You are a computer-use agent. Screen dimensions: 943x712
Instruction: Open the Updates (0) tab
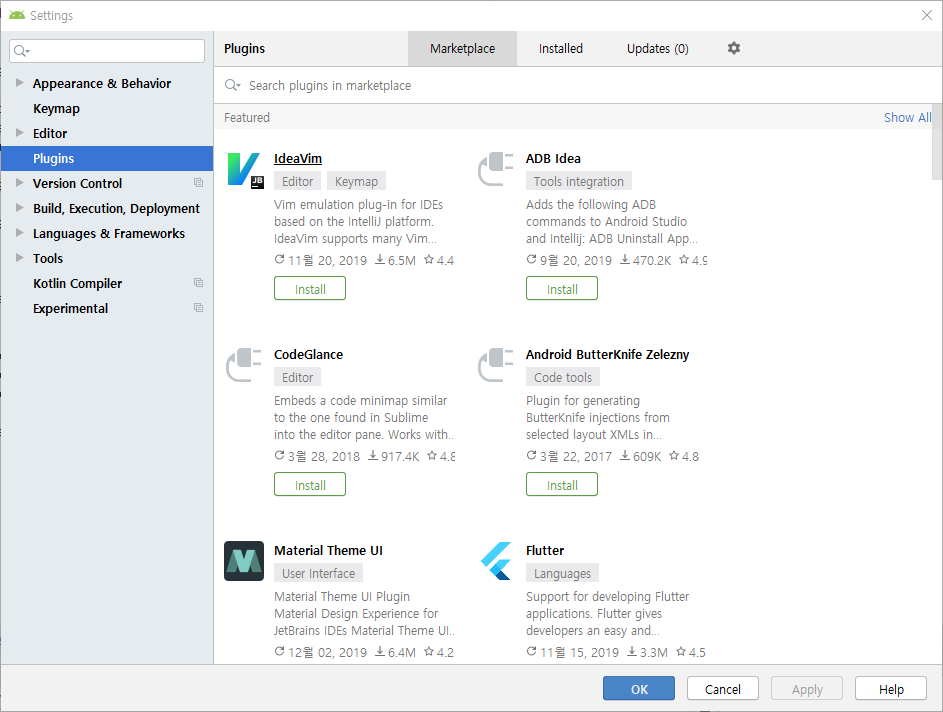657,49
